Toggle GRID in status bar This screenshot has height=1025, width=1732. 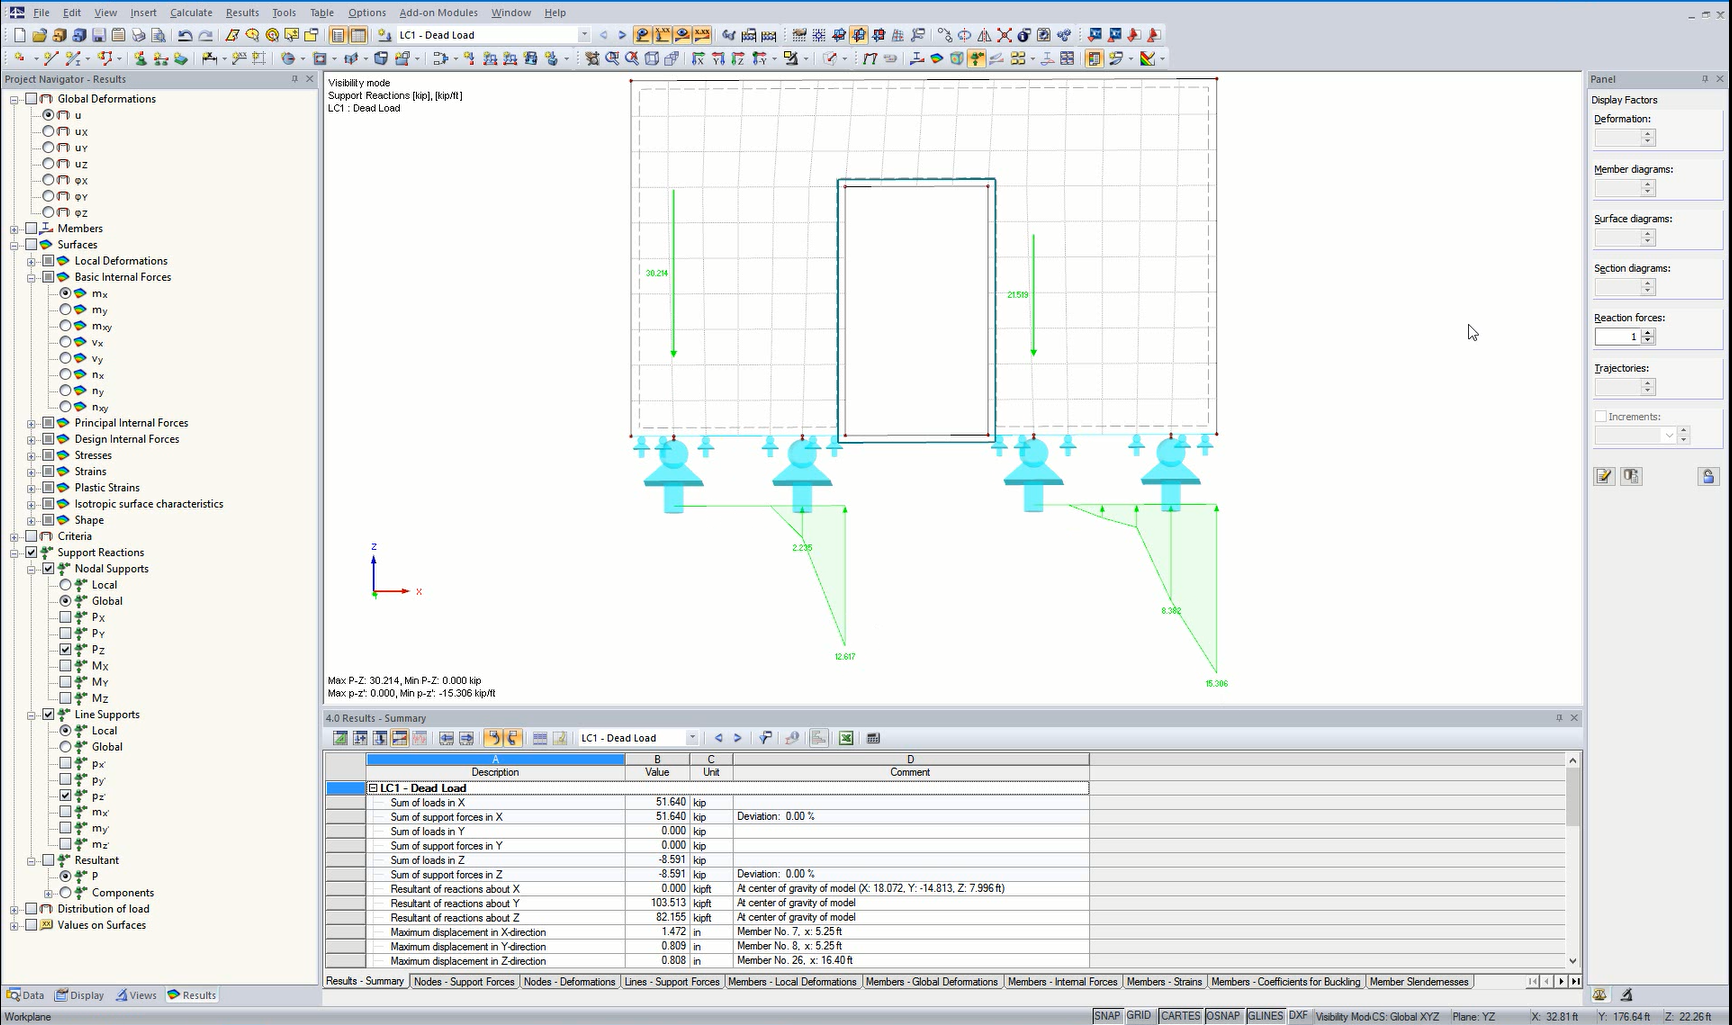coord(1139,1016)
